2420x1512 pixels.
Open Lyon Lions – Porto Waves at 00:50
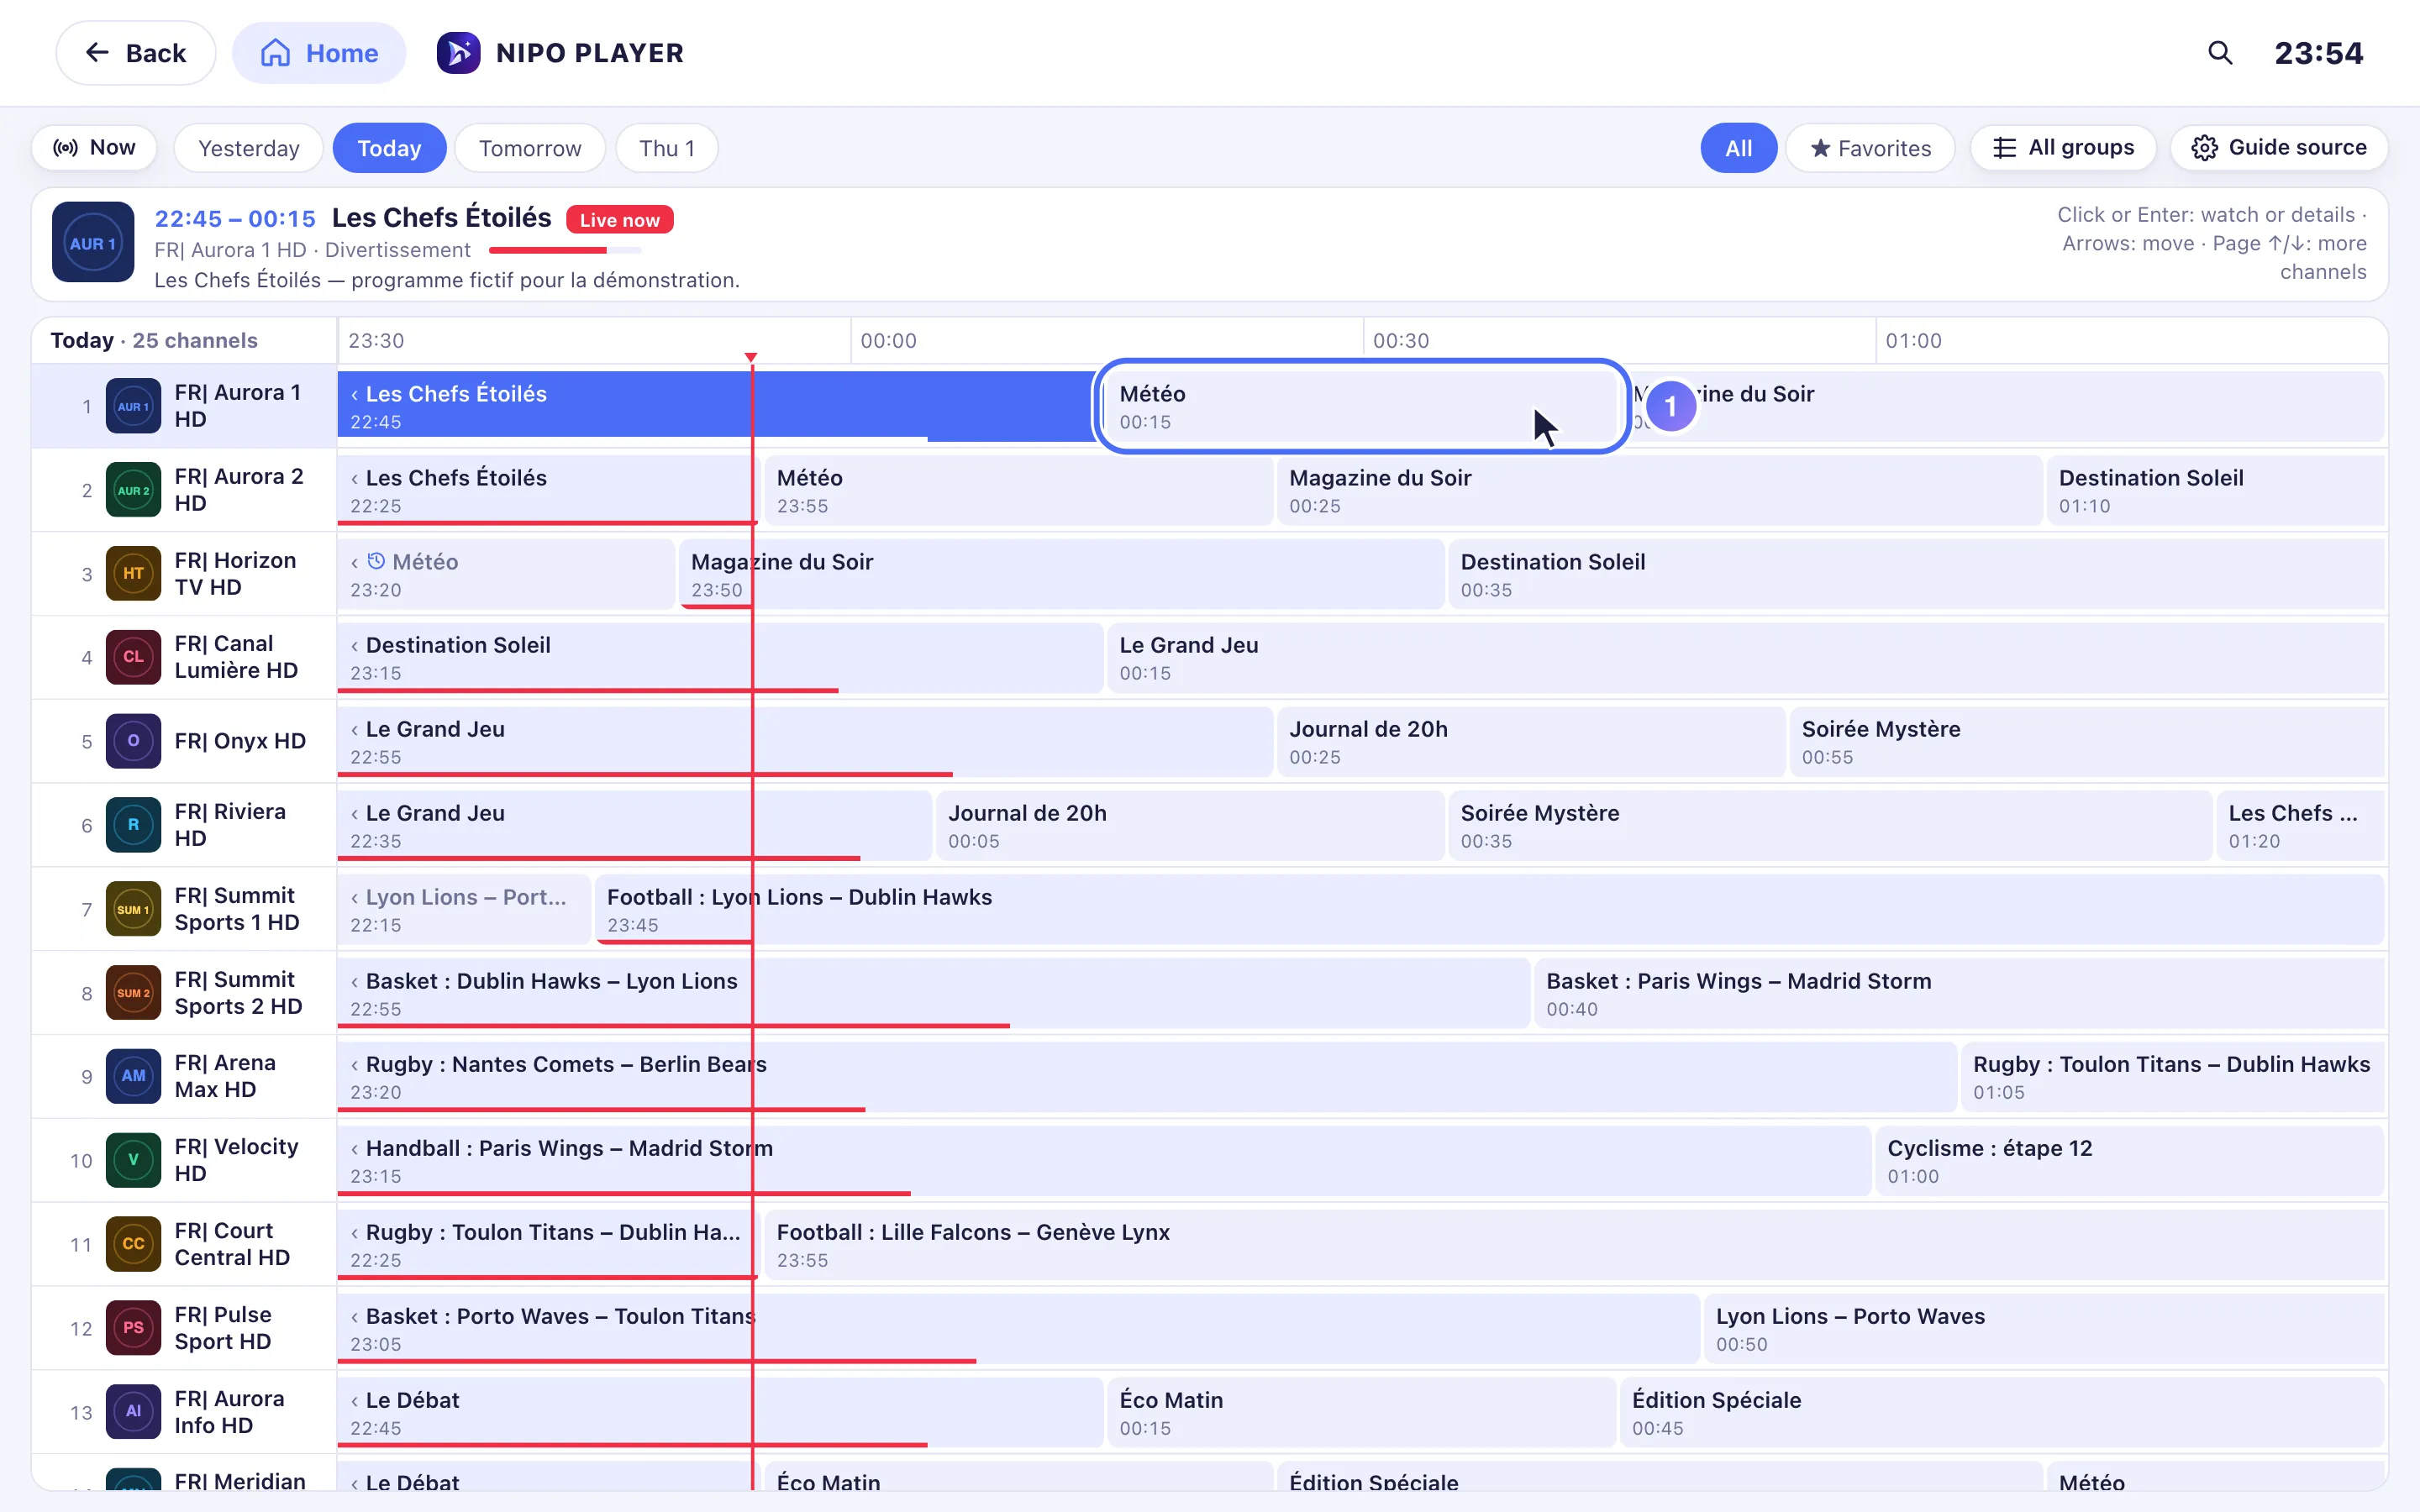(x=2045, y=1328)
